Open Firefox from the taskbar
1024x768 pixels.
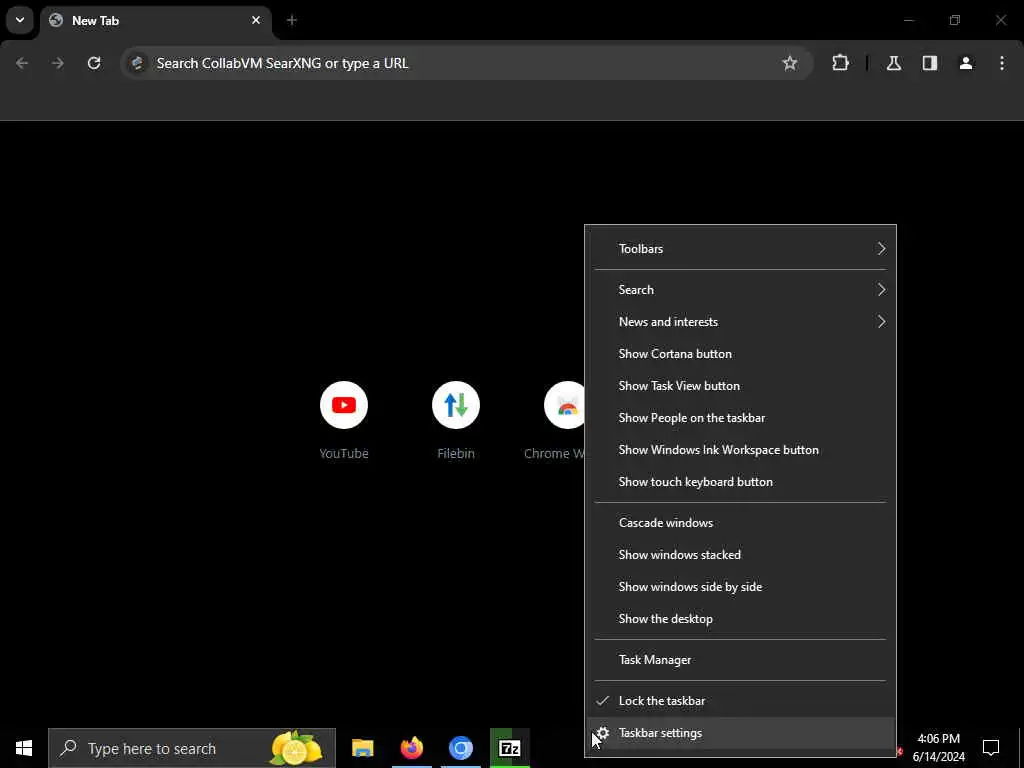point(411,748)
